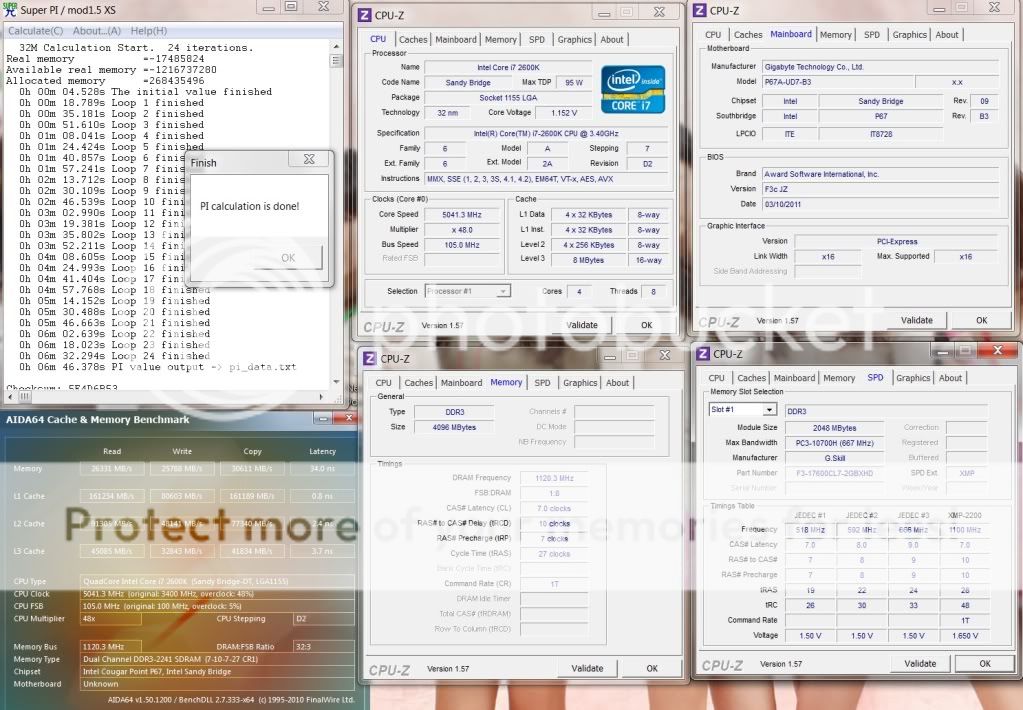
Task: Switch to Memory tab in the CPU-tab window
Action: (500, 40)
